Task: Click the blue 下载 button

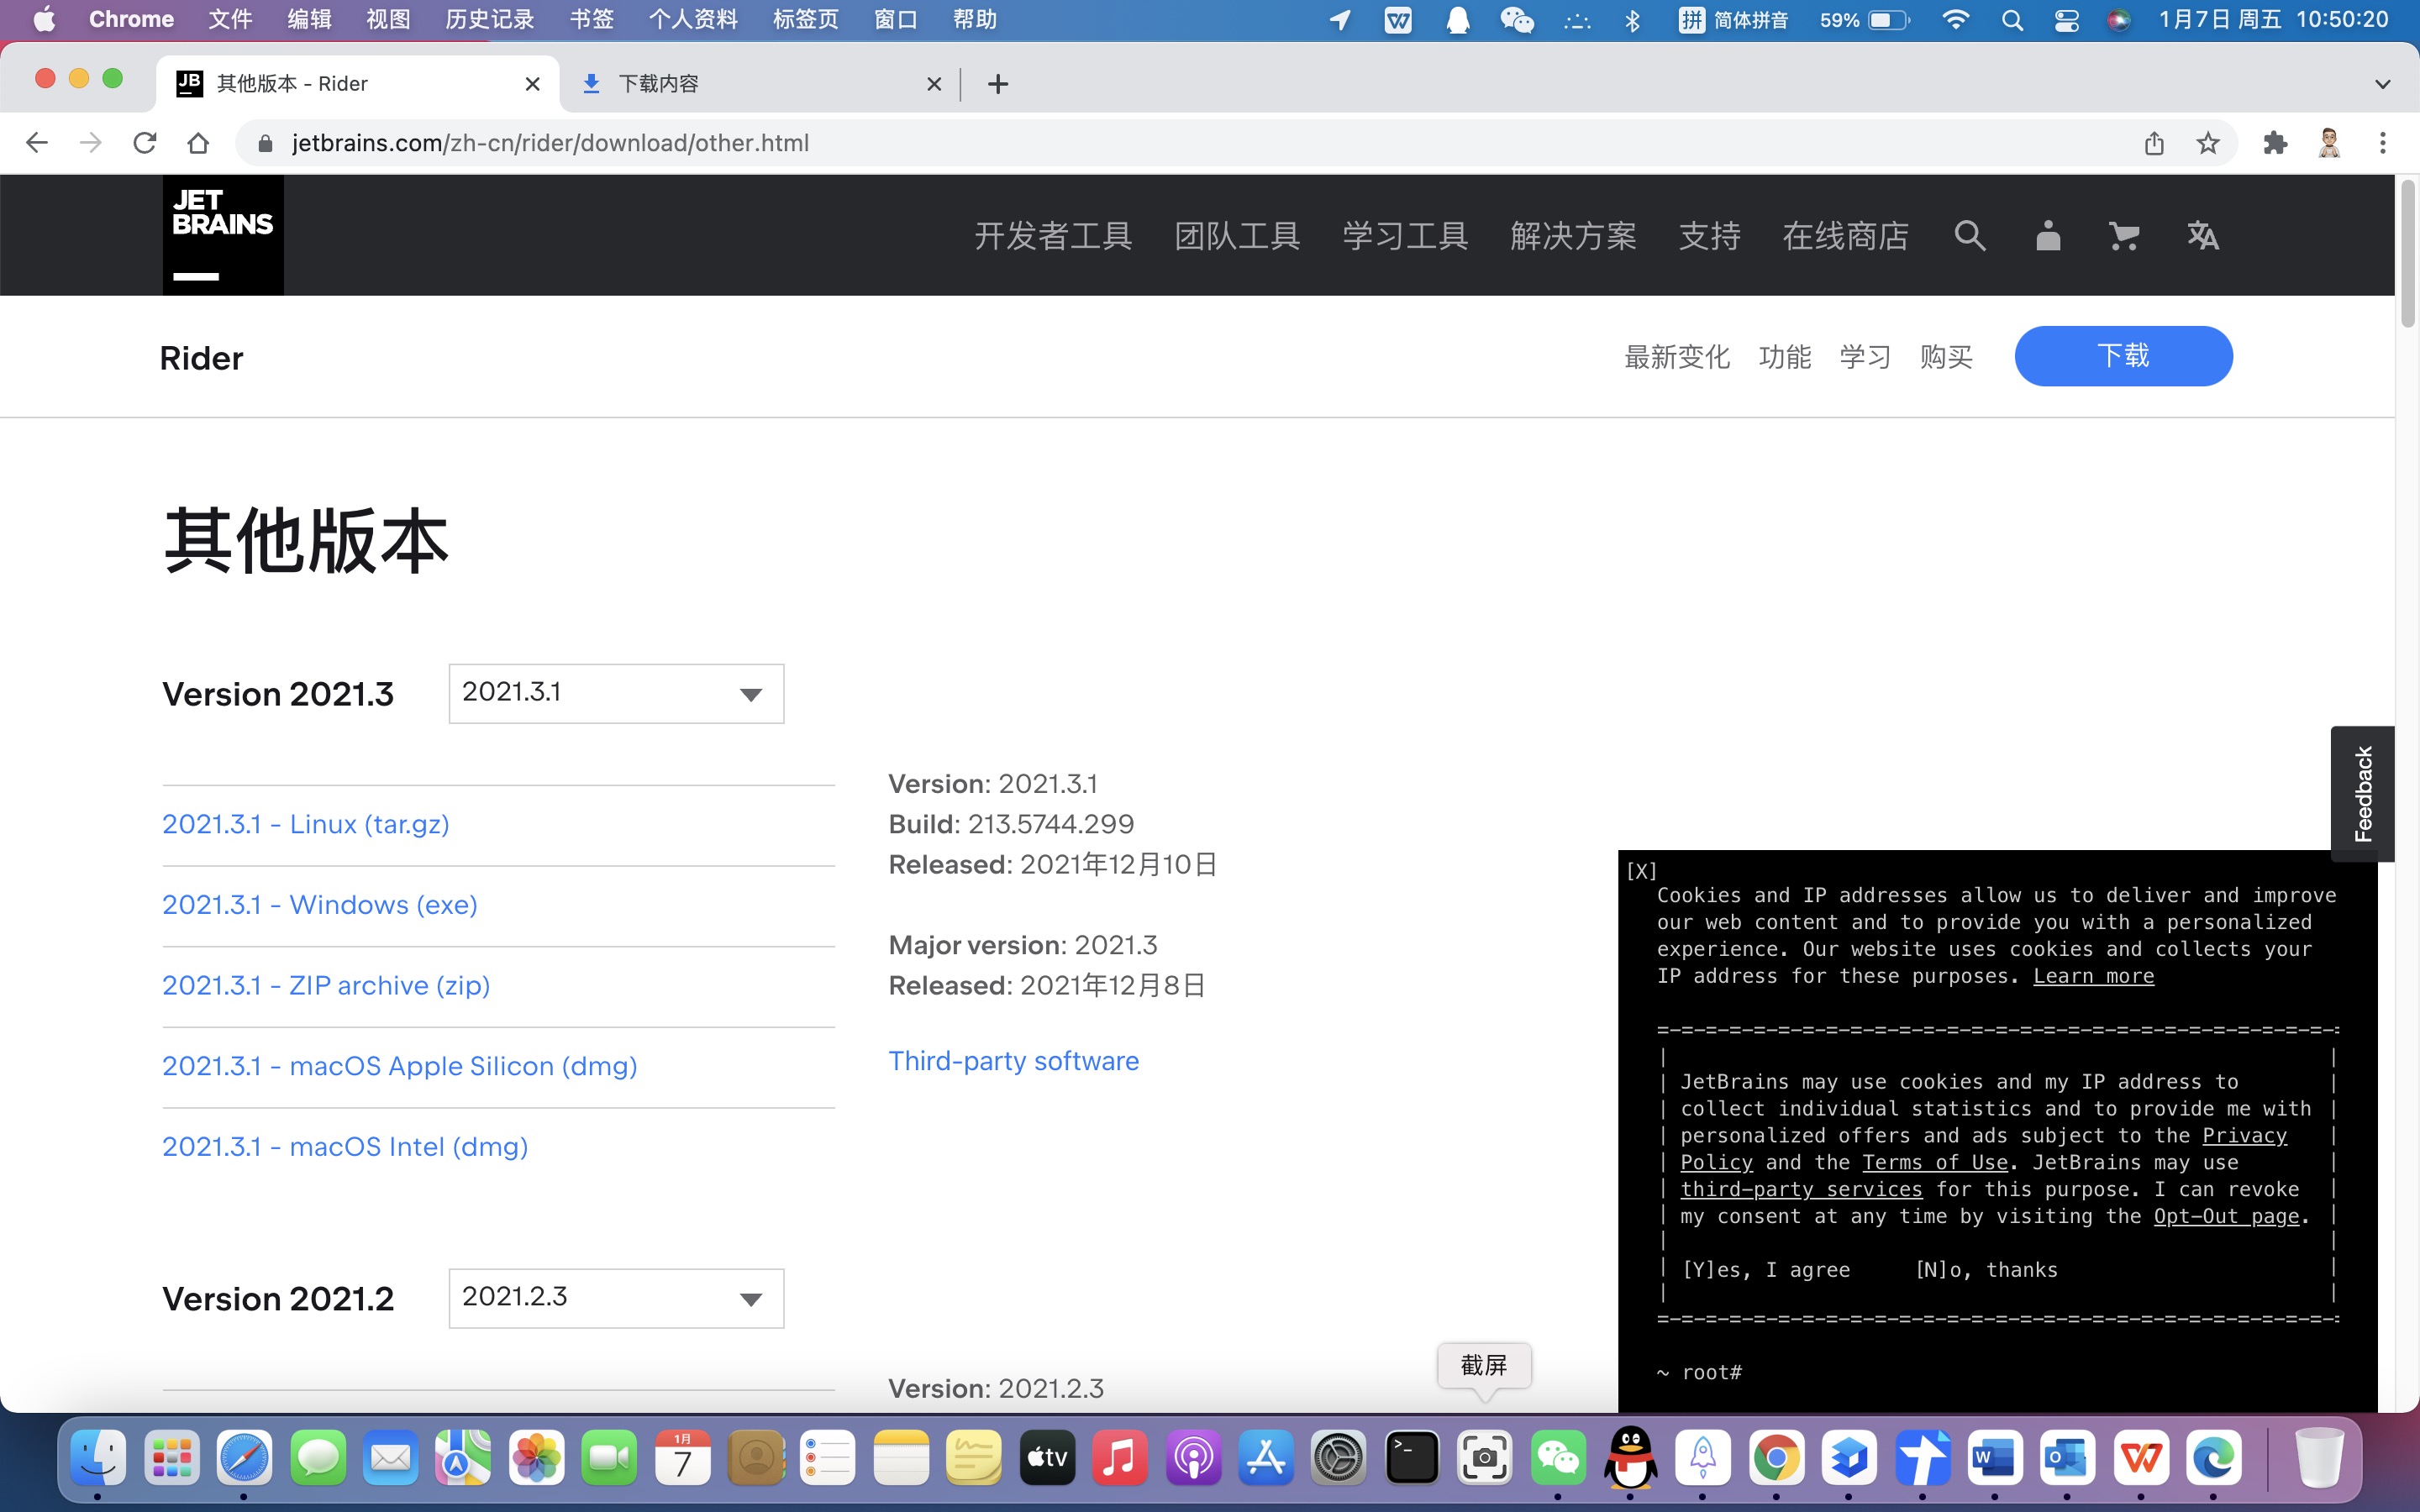Action: [x=2122, y=356]
